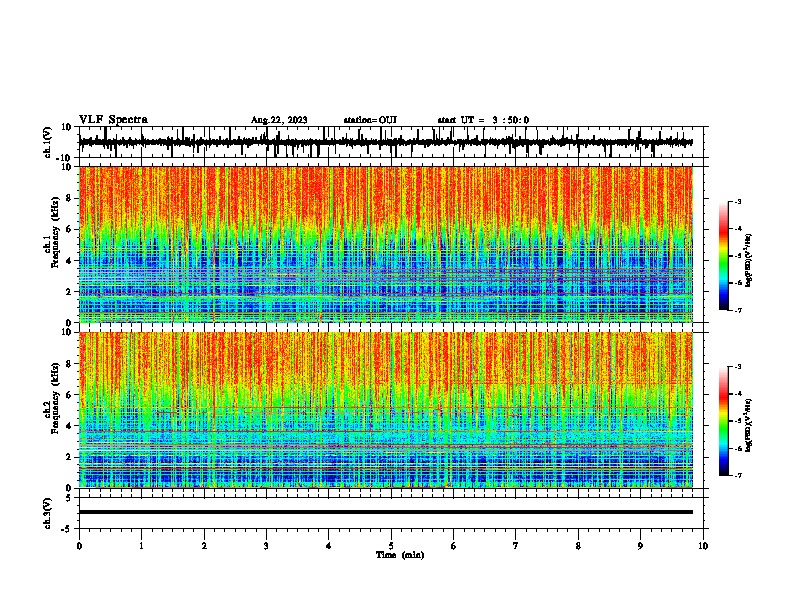Click the time axis tick label '7'
This screenshot has height=612, width=792.
[516, 546]
